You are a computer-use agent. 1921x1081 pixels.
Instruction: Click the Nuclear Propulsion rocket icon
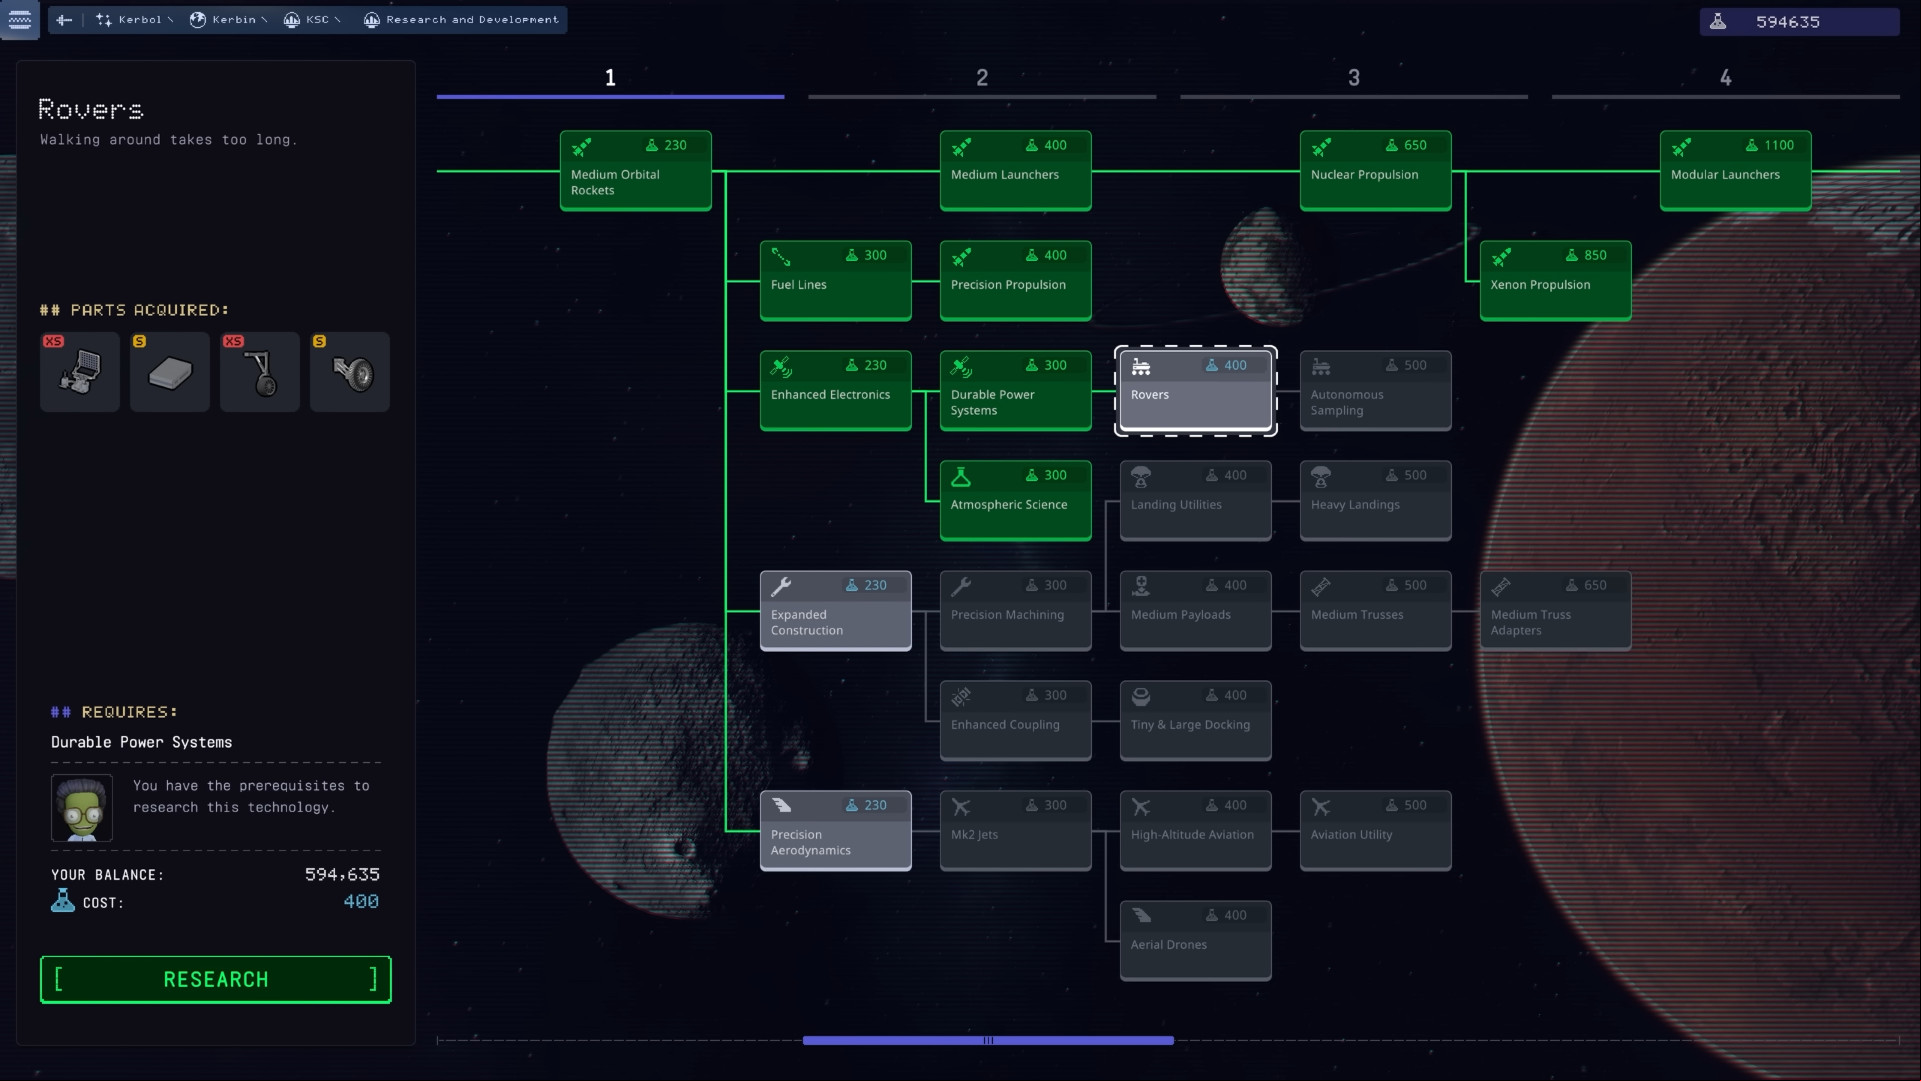(x=1322, y=147)
